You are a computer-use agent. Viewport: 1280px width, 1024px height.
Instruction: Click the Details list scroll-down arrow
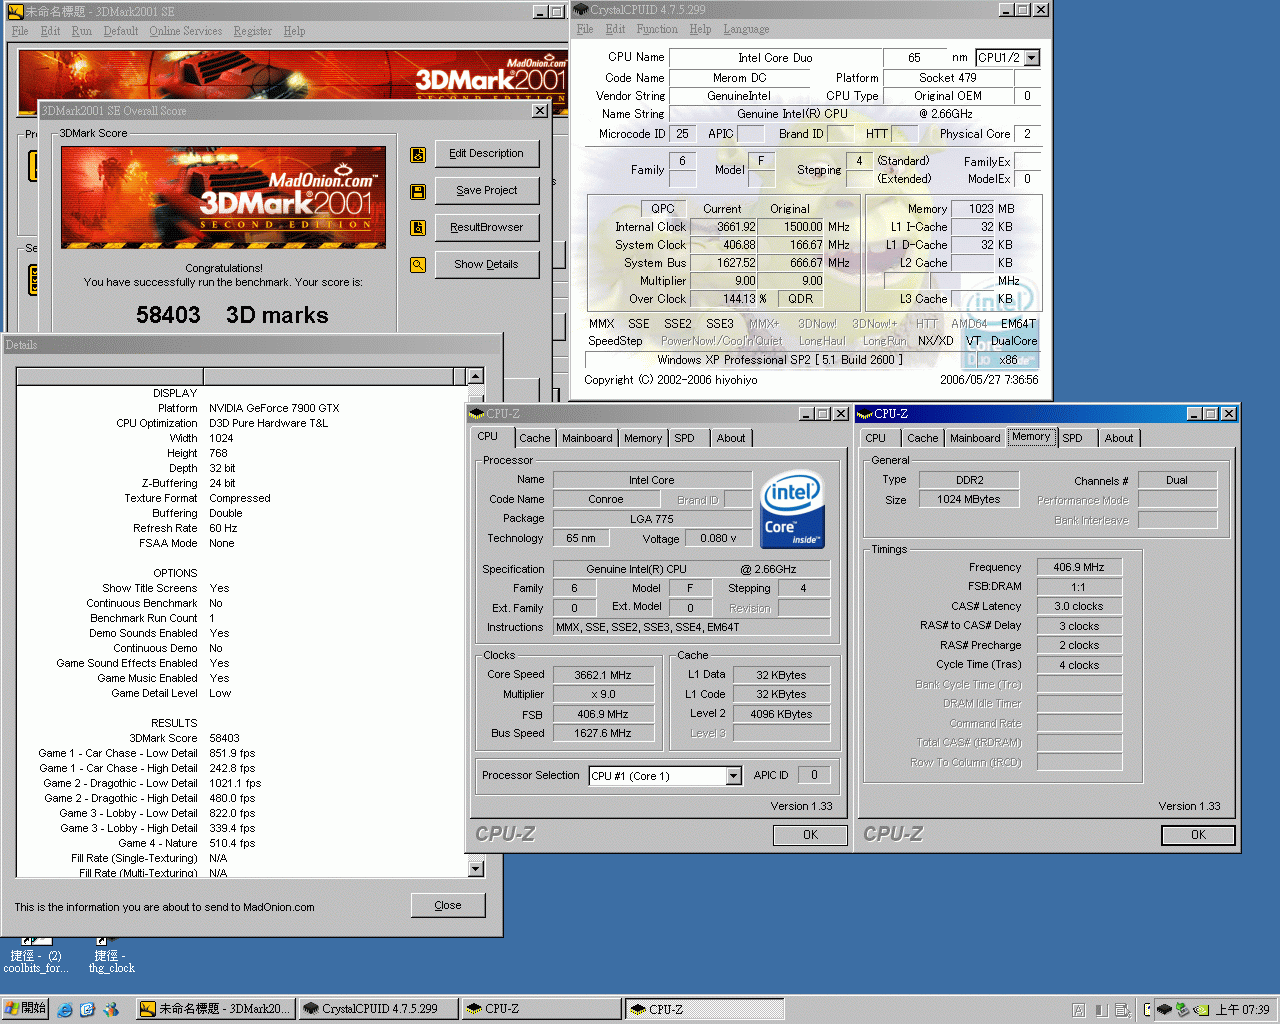click(476, 869)
